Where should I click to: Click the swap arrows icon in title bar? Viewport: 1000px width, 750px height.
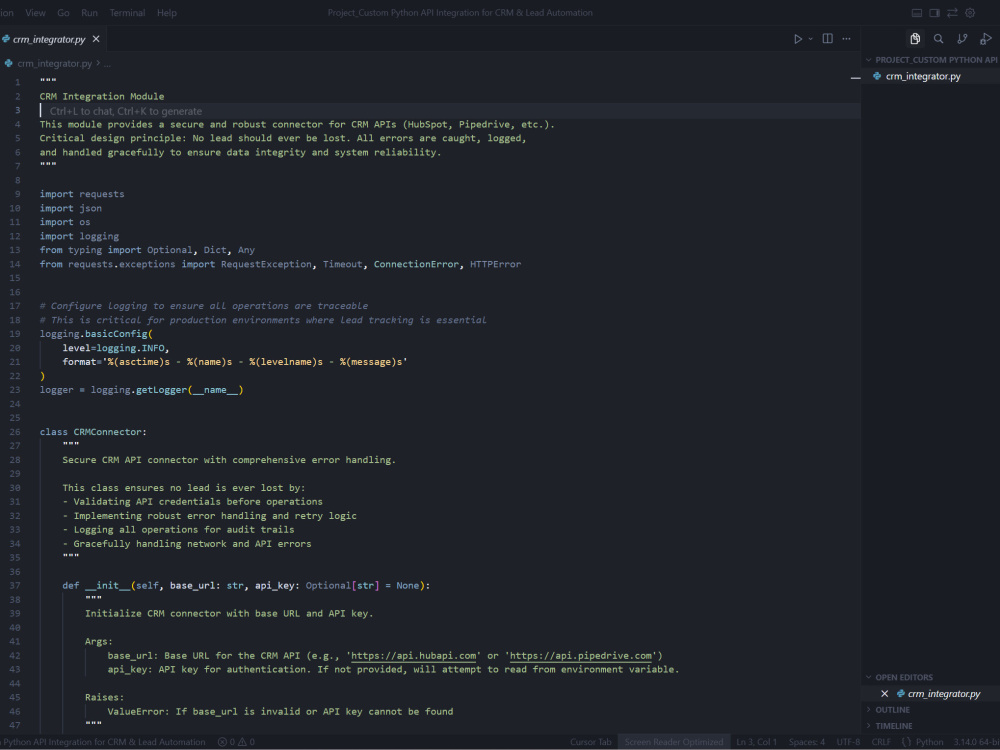pos(952,13)
